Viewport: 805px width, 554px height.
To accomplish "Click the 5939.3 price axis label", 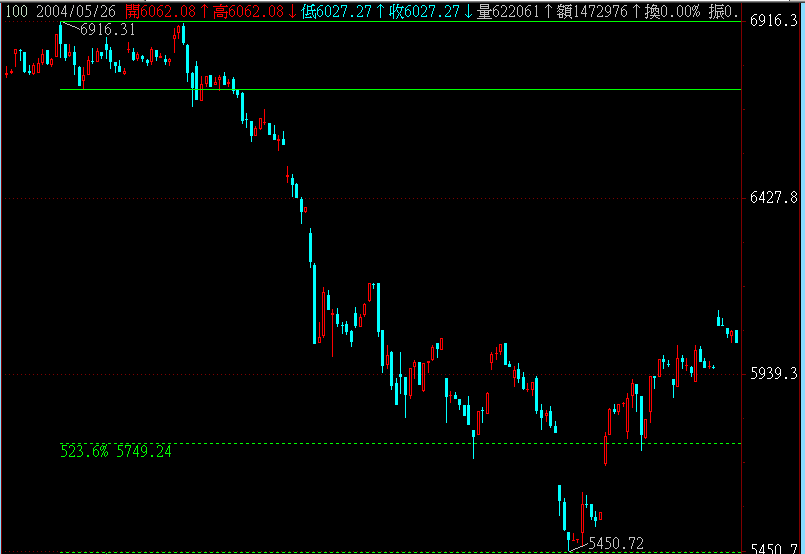I will [x=774, y=374].
